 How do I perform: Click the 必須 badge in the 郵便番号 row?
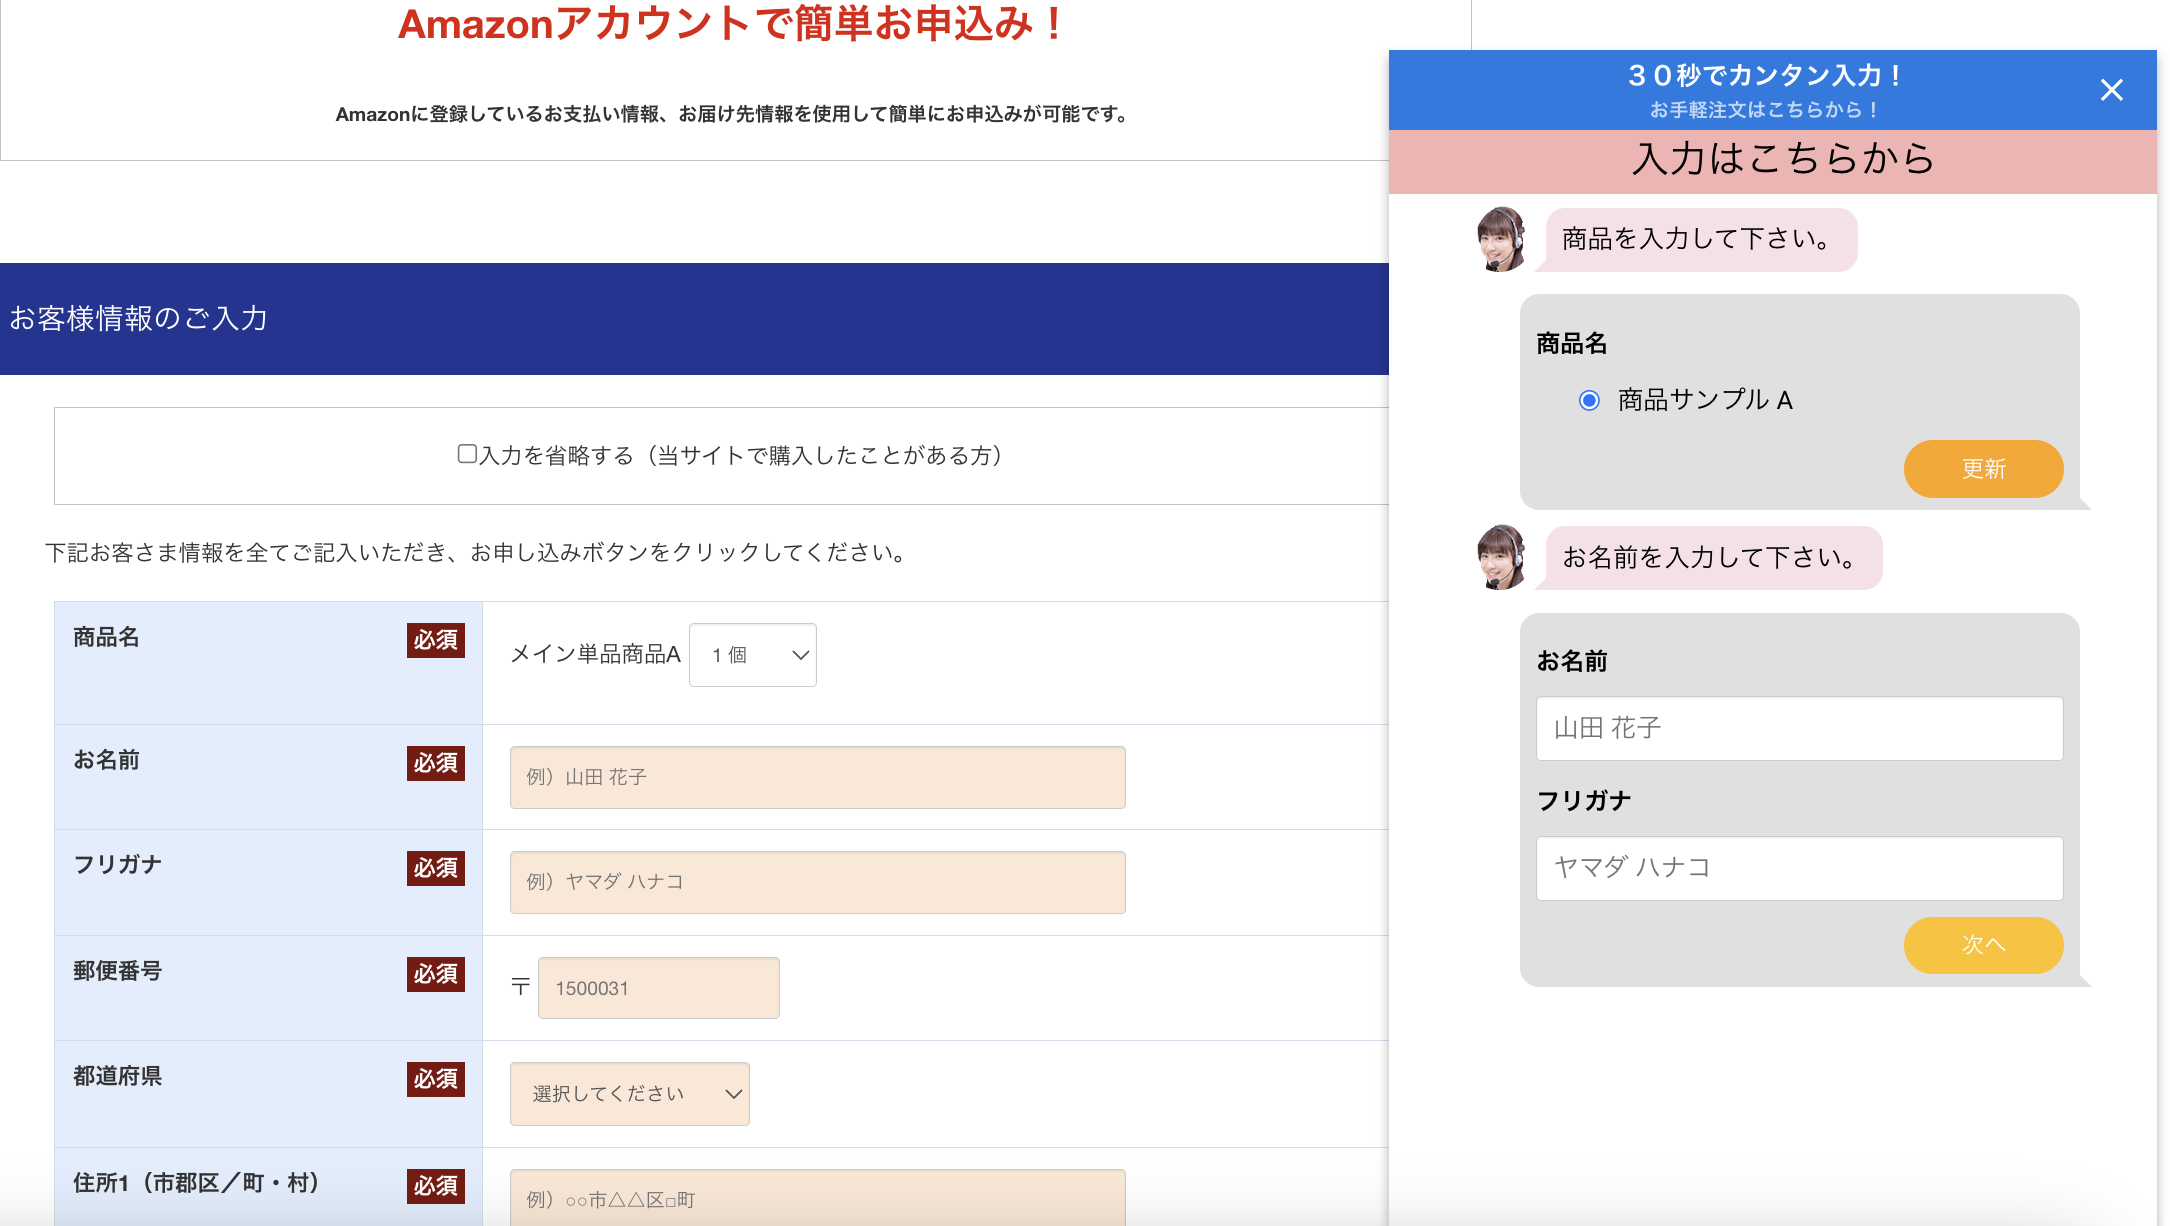pos(436,974)
